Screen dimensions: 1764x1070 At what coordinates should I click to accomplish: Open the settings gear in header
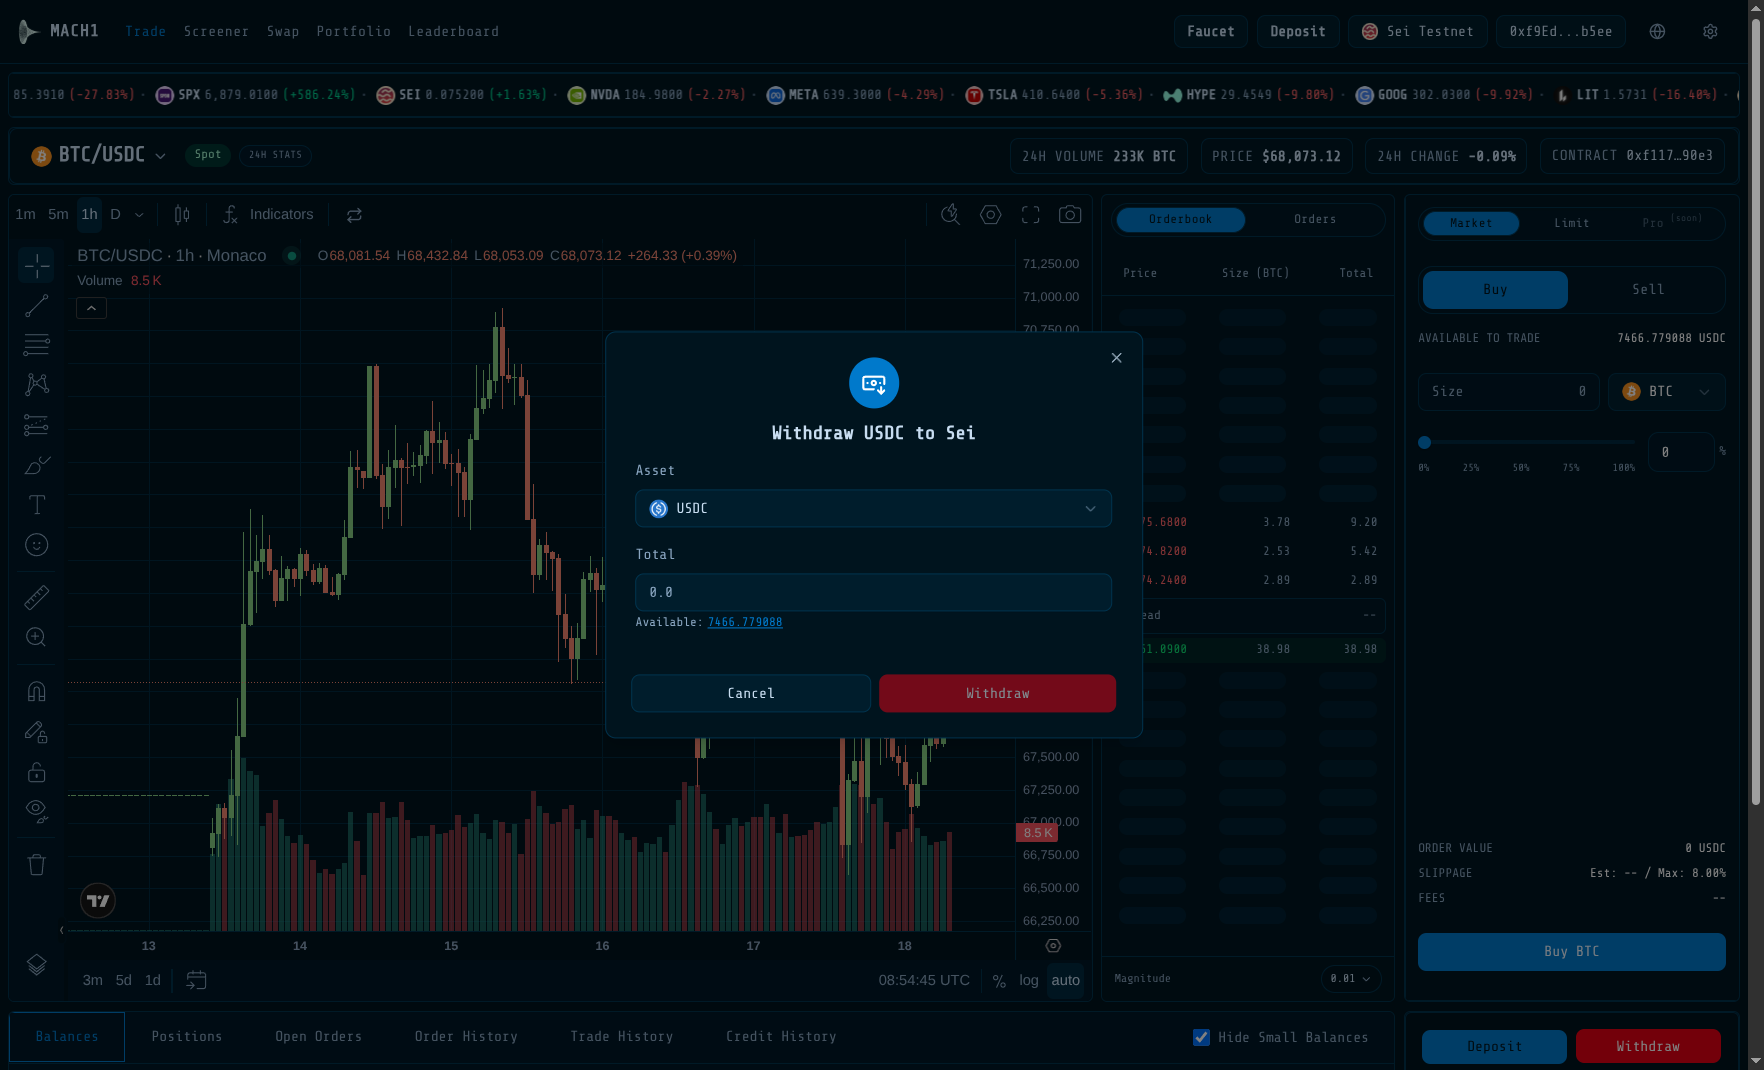pos(1710,32)
